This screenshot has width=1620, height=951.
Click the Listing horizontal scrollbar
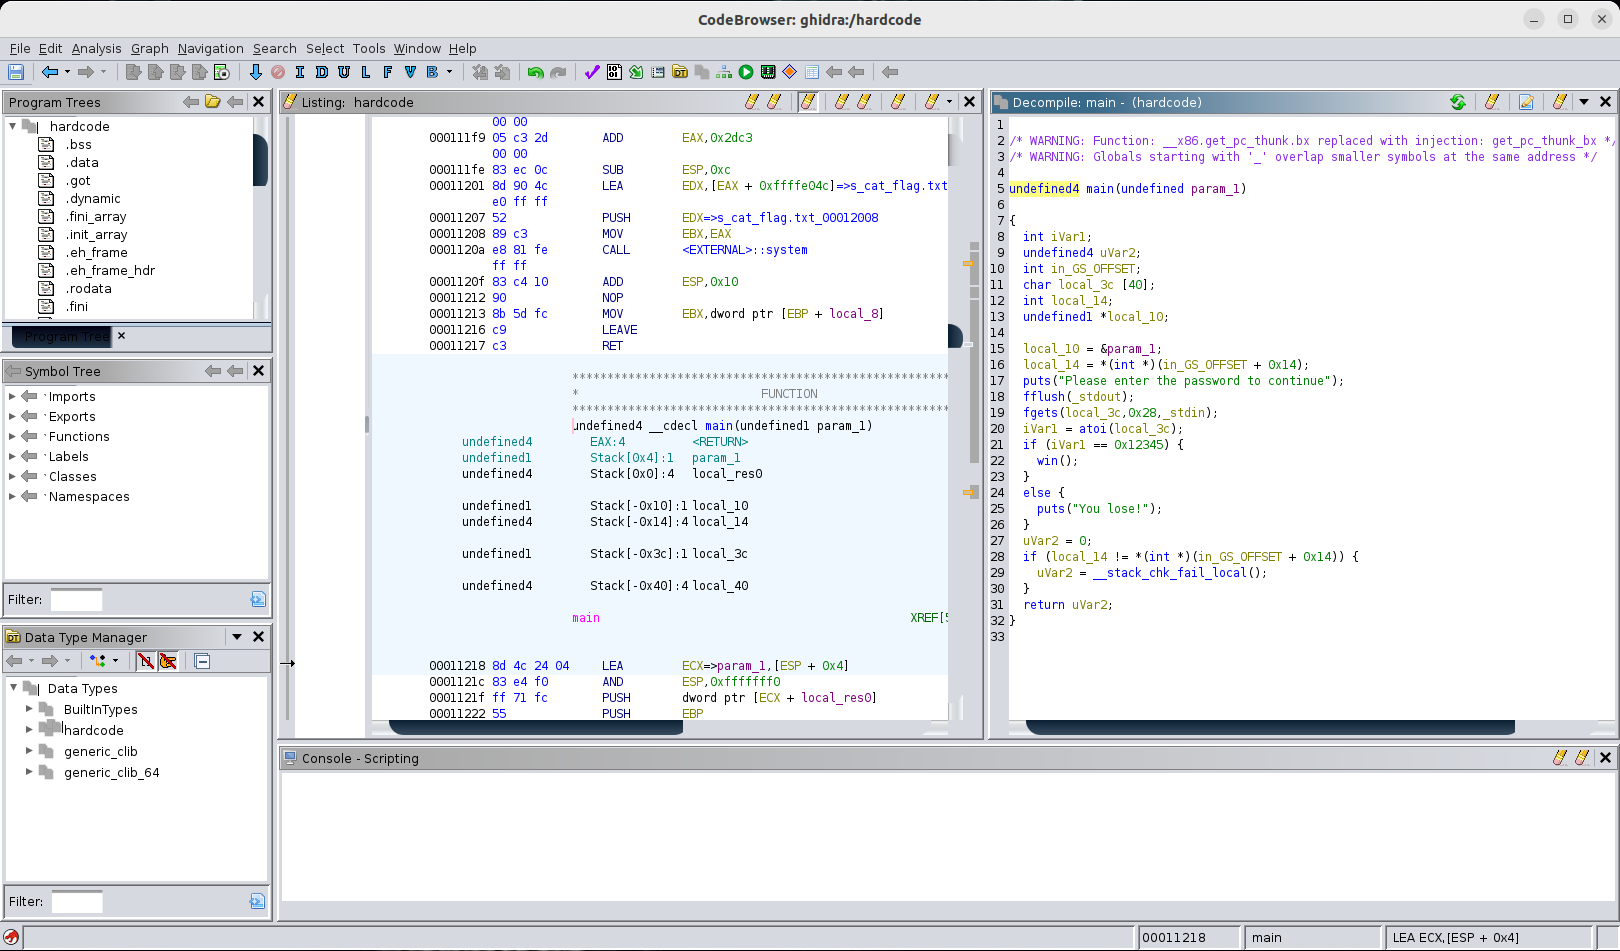(x=535, y=727)
